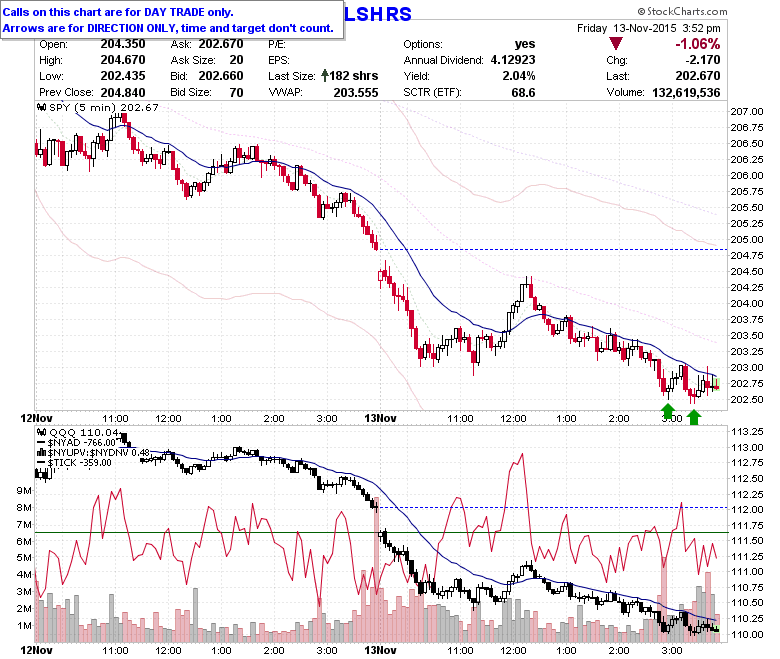780x659 pixels.
Task: Click the Low value 202.435
Action: click(x=123, y=76)
